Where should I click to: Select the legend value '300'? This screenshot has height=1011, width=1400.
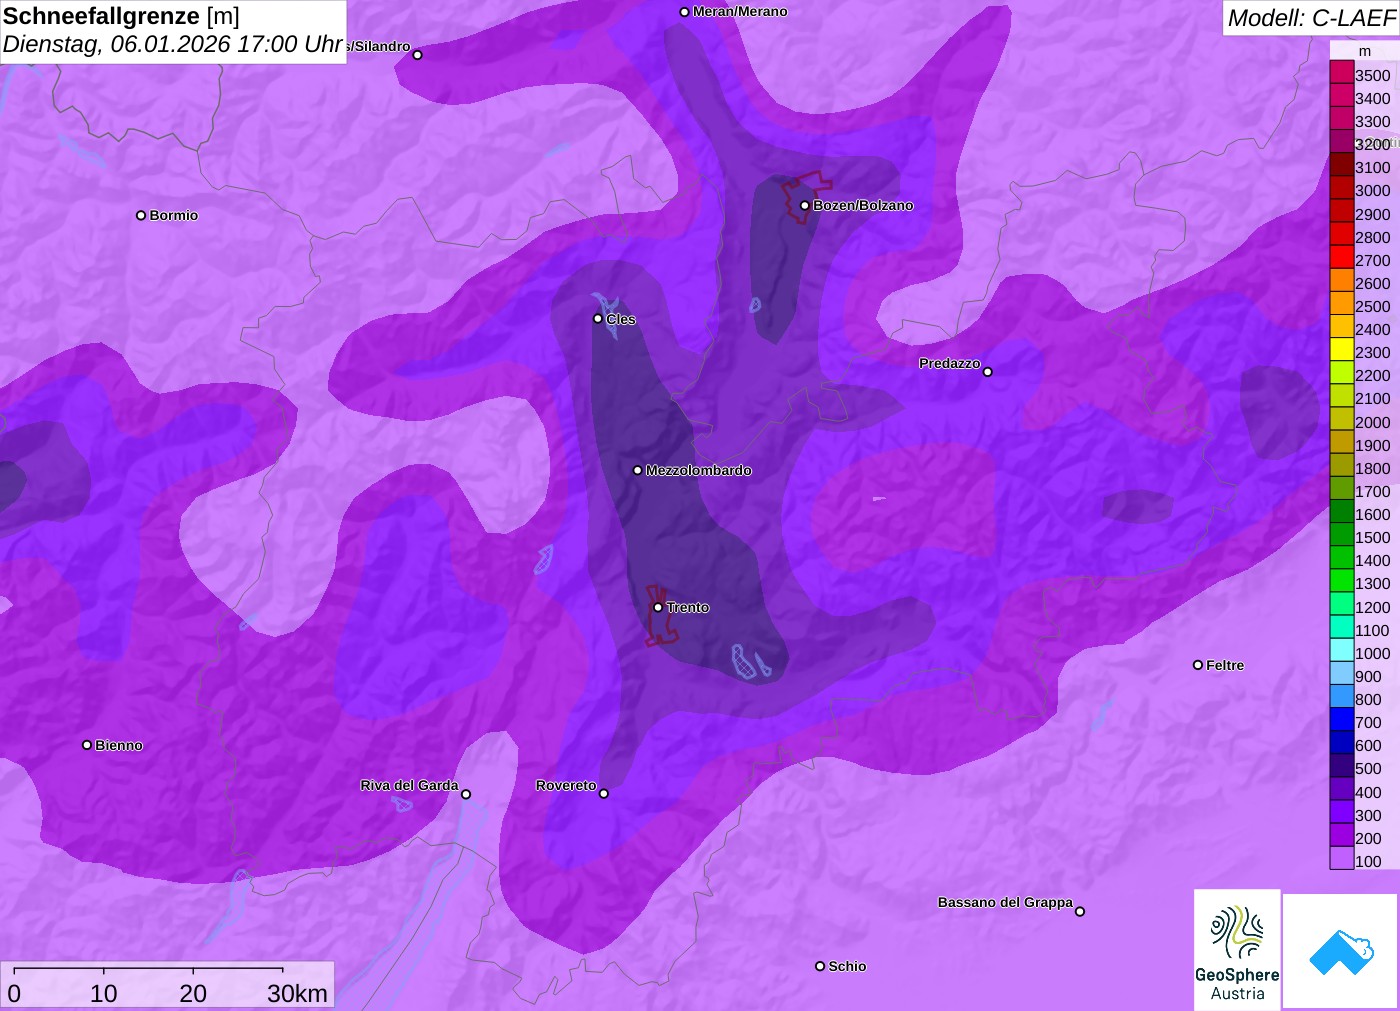[1368, 816]
